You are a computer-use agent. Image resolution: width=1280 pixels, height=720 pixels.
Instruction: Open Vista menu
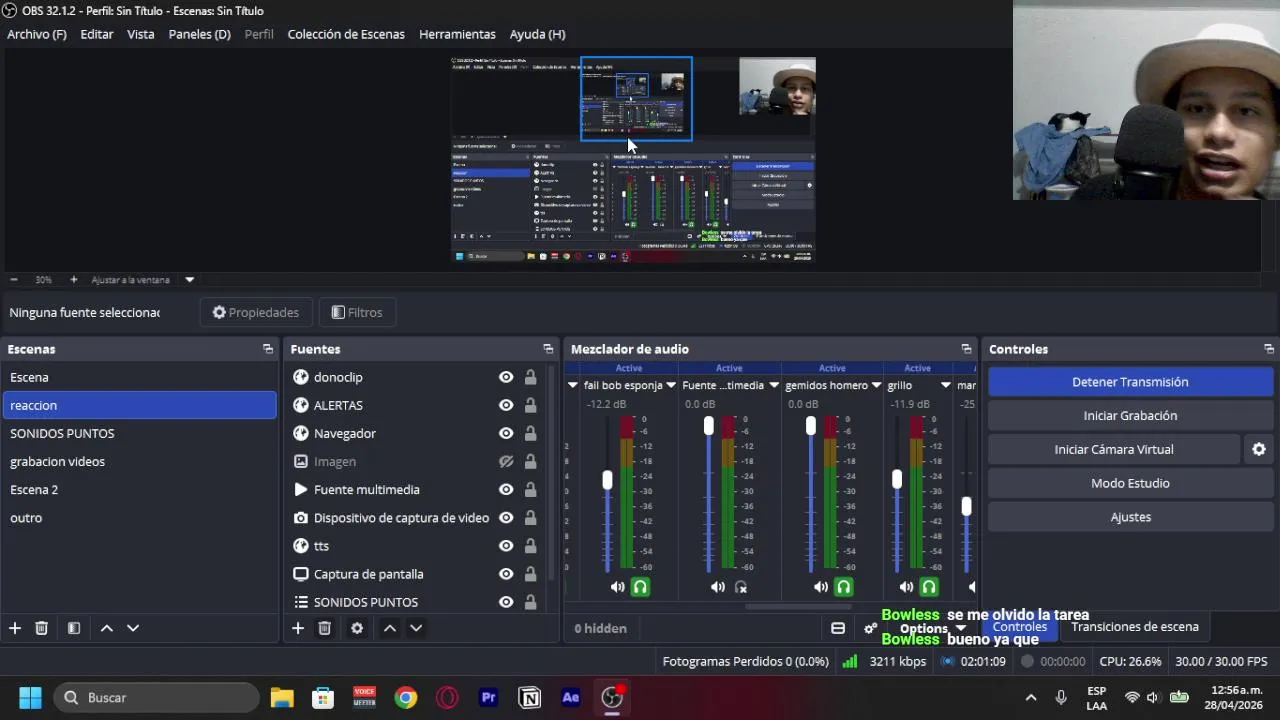click(141, 34)
